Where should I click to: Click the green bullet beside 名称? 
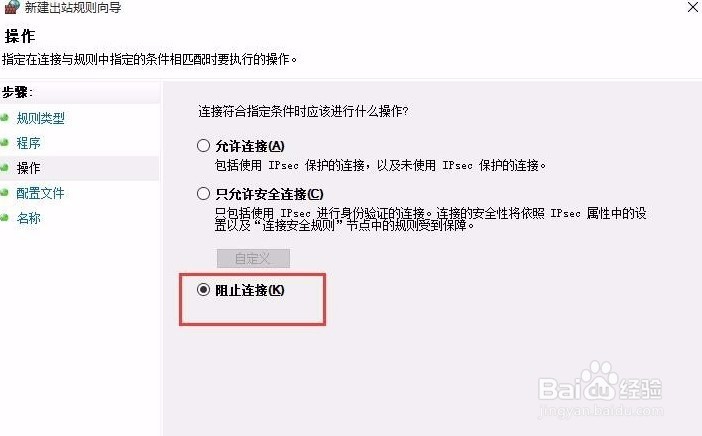click(4, 218)
